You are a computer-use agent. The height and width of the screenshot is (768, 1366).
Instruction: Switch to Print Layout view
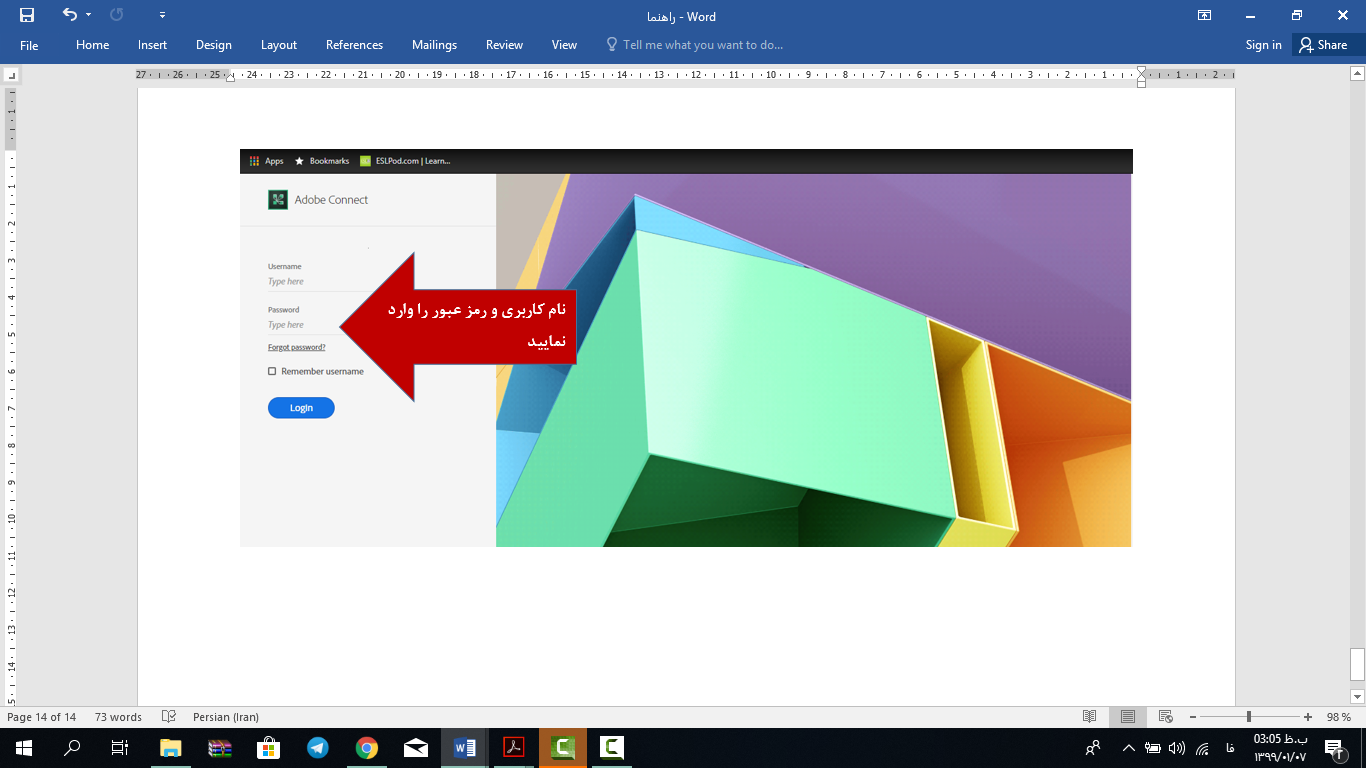pyautogui.click(x=1127, y=717)
